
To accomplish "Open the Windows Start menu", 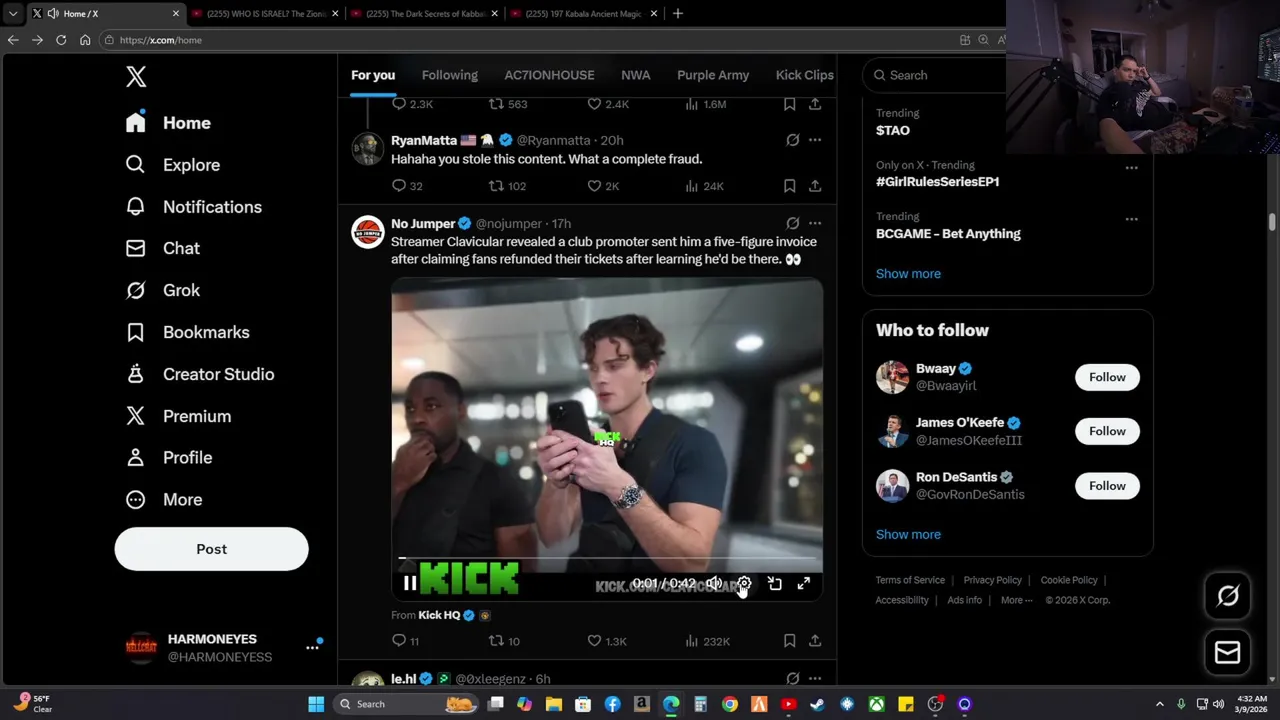I will click(x=316, y=704).
